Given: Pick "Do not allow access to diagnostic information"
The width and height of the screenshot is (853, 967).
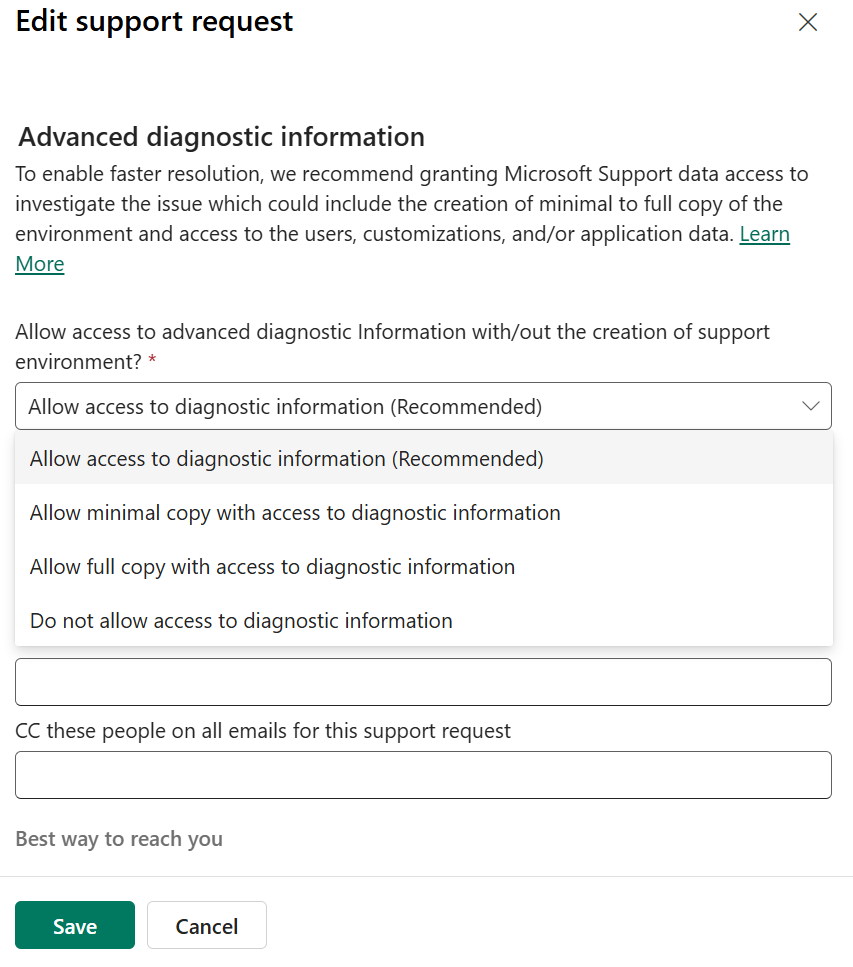Looking at the screenshot, I should click(239, 620).
